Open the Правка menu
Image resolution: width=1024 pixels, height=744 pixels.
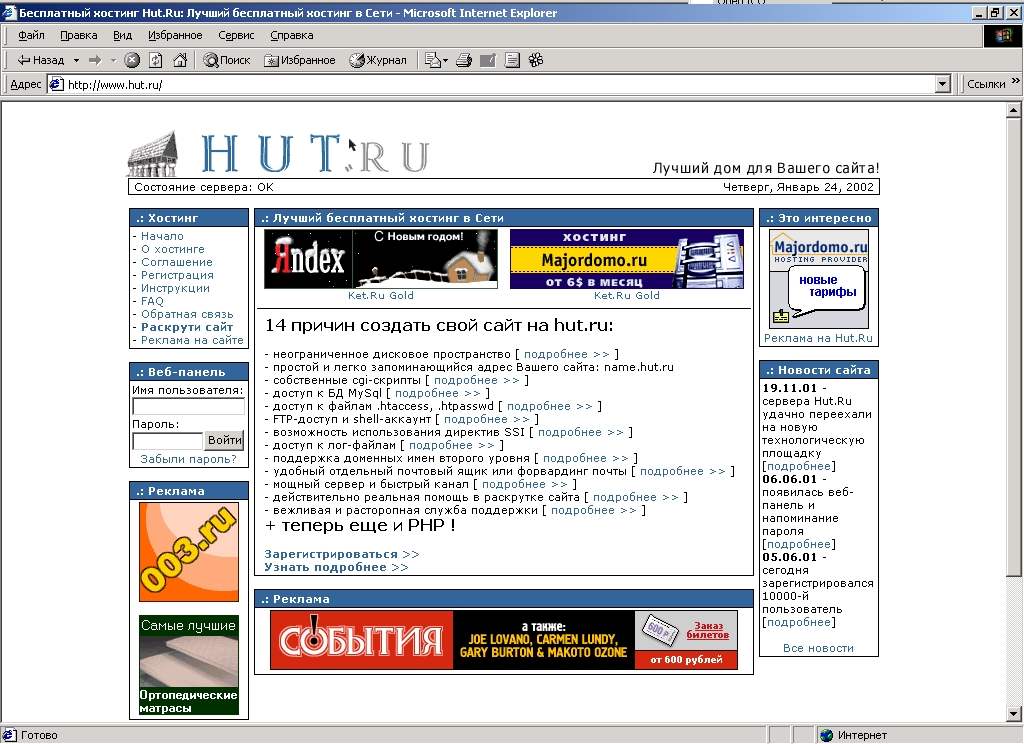pos(78,35)
